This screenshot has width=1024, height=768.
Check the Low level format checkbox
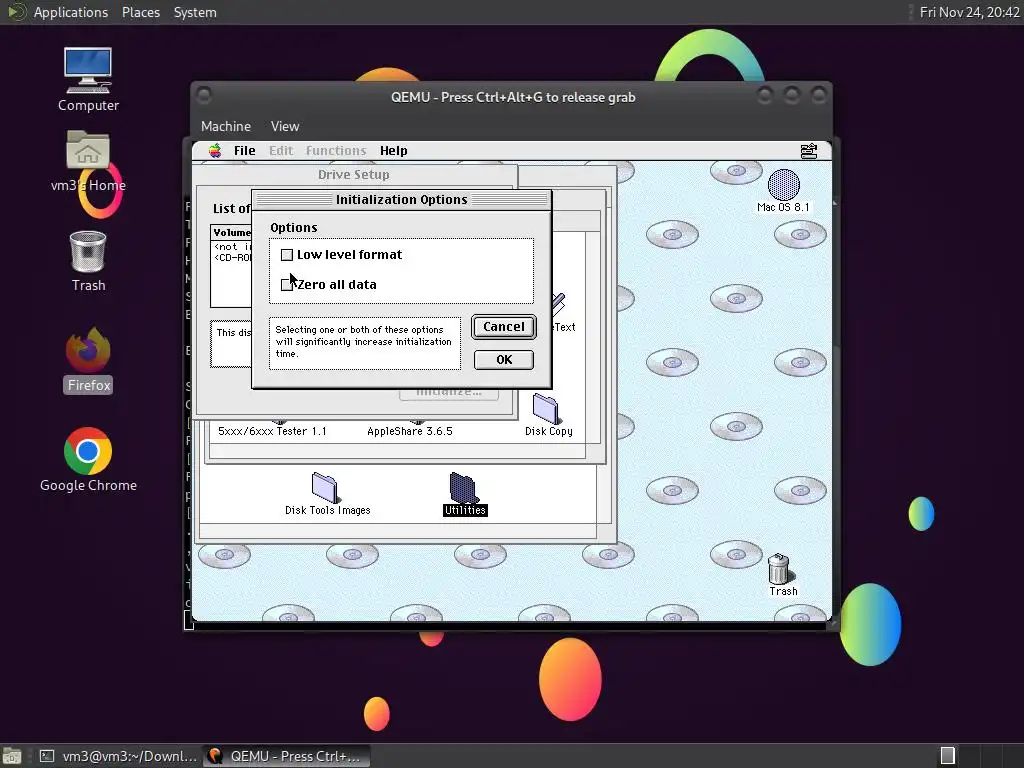click(x=287, y=255)
